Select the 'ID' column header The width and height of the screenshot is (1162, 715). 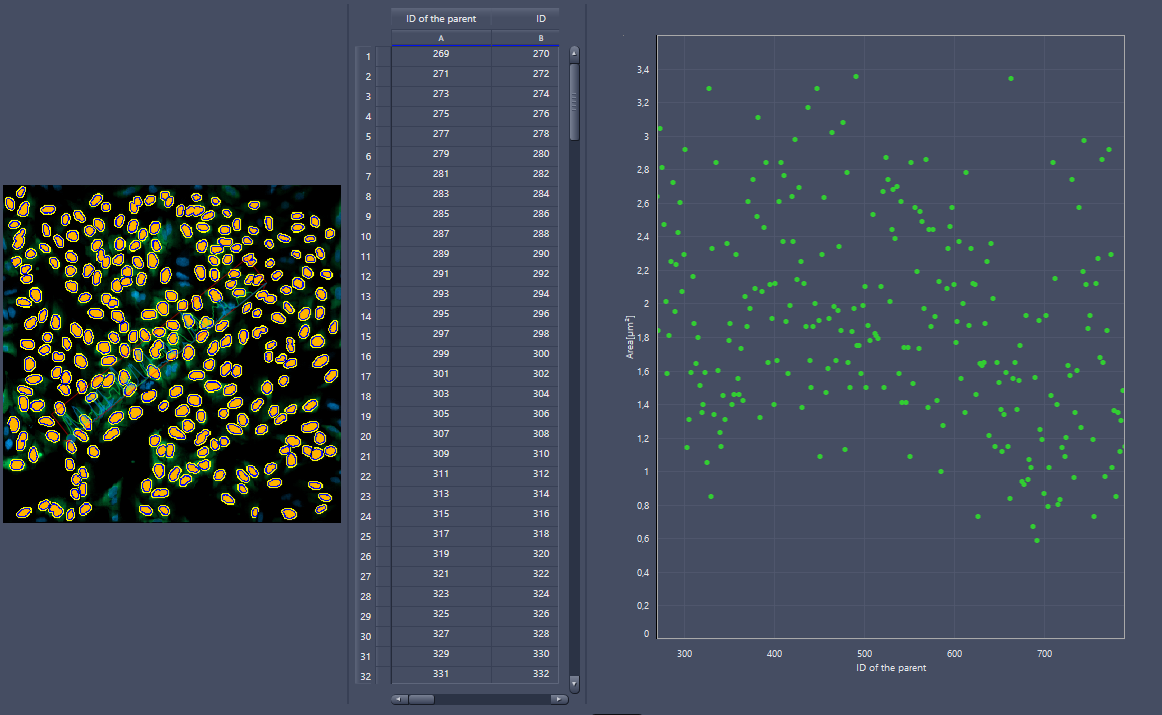click(539, 18)
